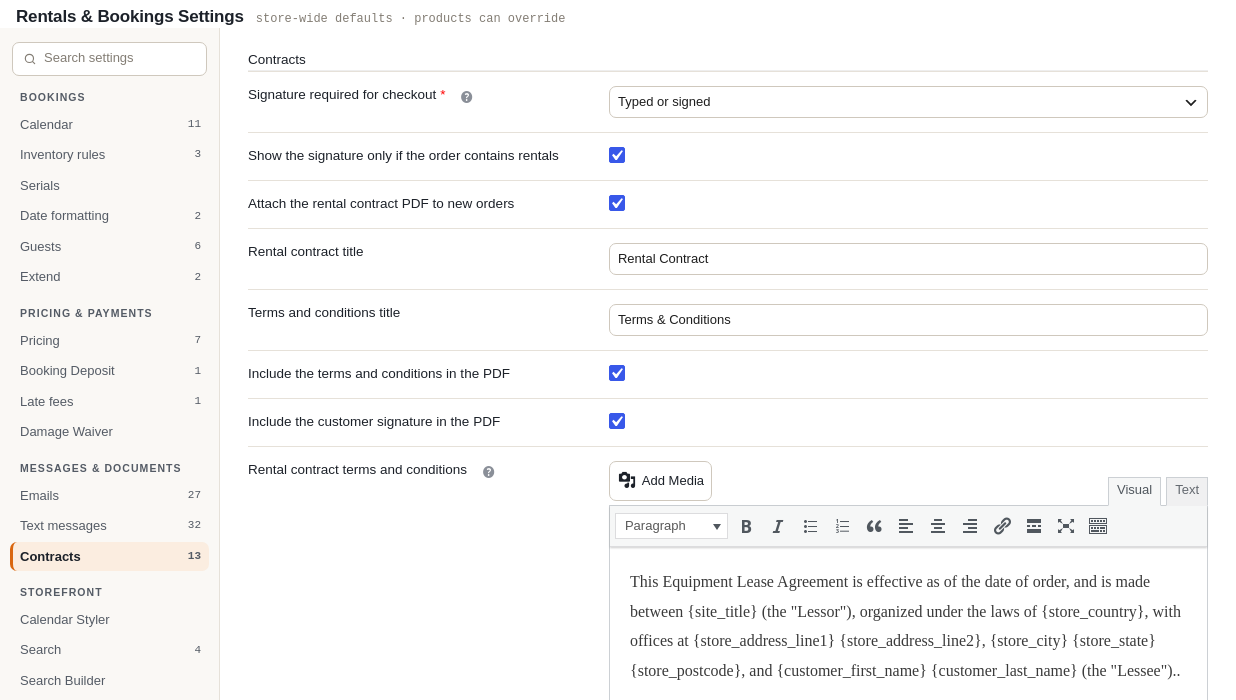Open help tooltip for Signature required
This screenshot has height=700, width=1236.
(x=466, y=97)
